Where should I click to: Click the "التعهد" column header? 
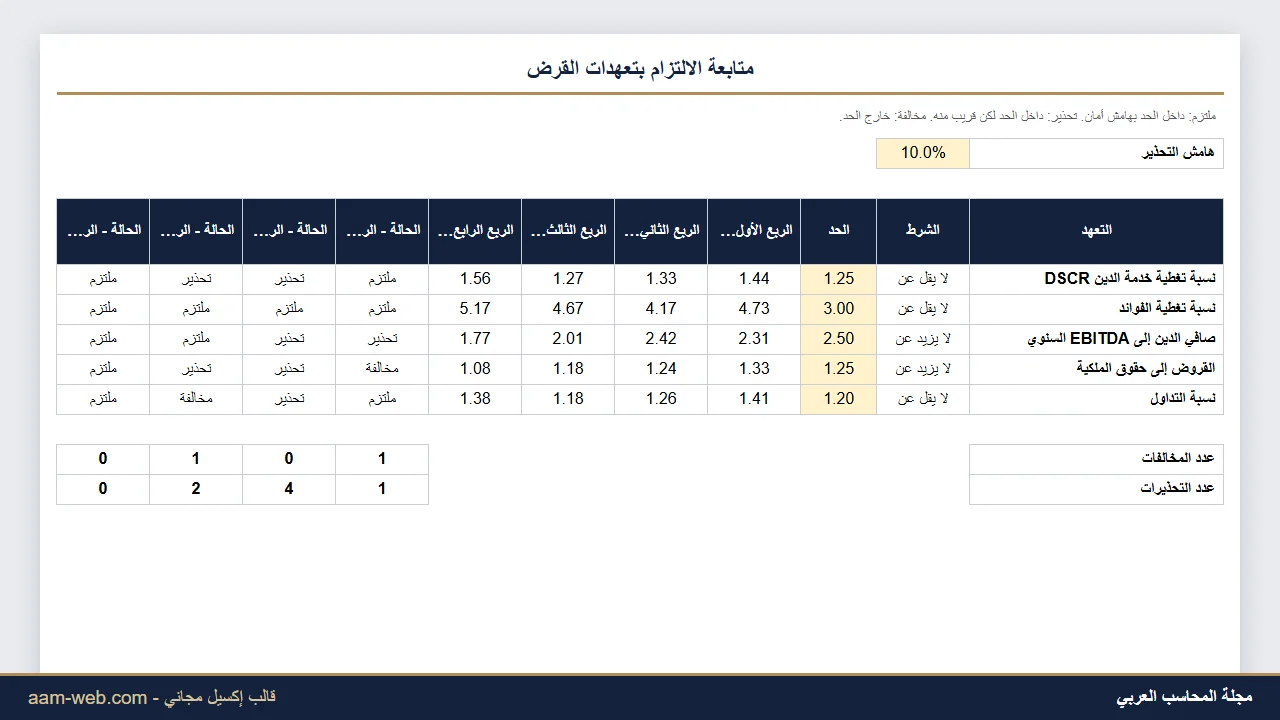tap(1096, 231)
